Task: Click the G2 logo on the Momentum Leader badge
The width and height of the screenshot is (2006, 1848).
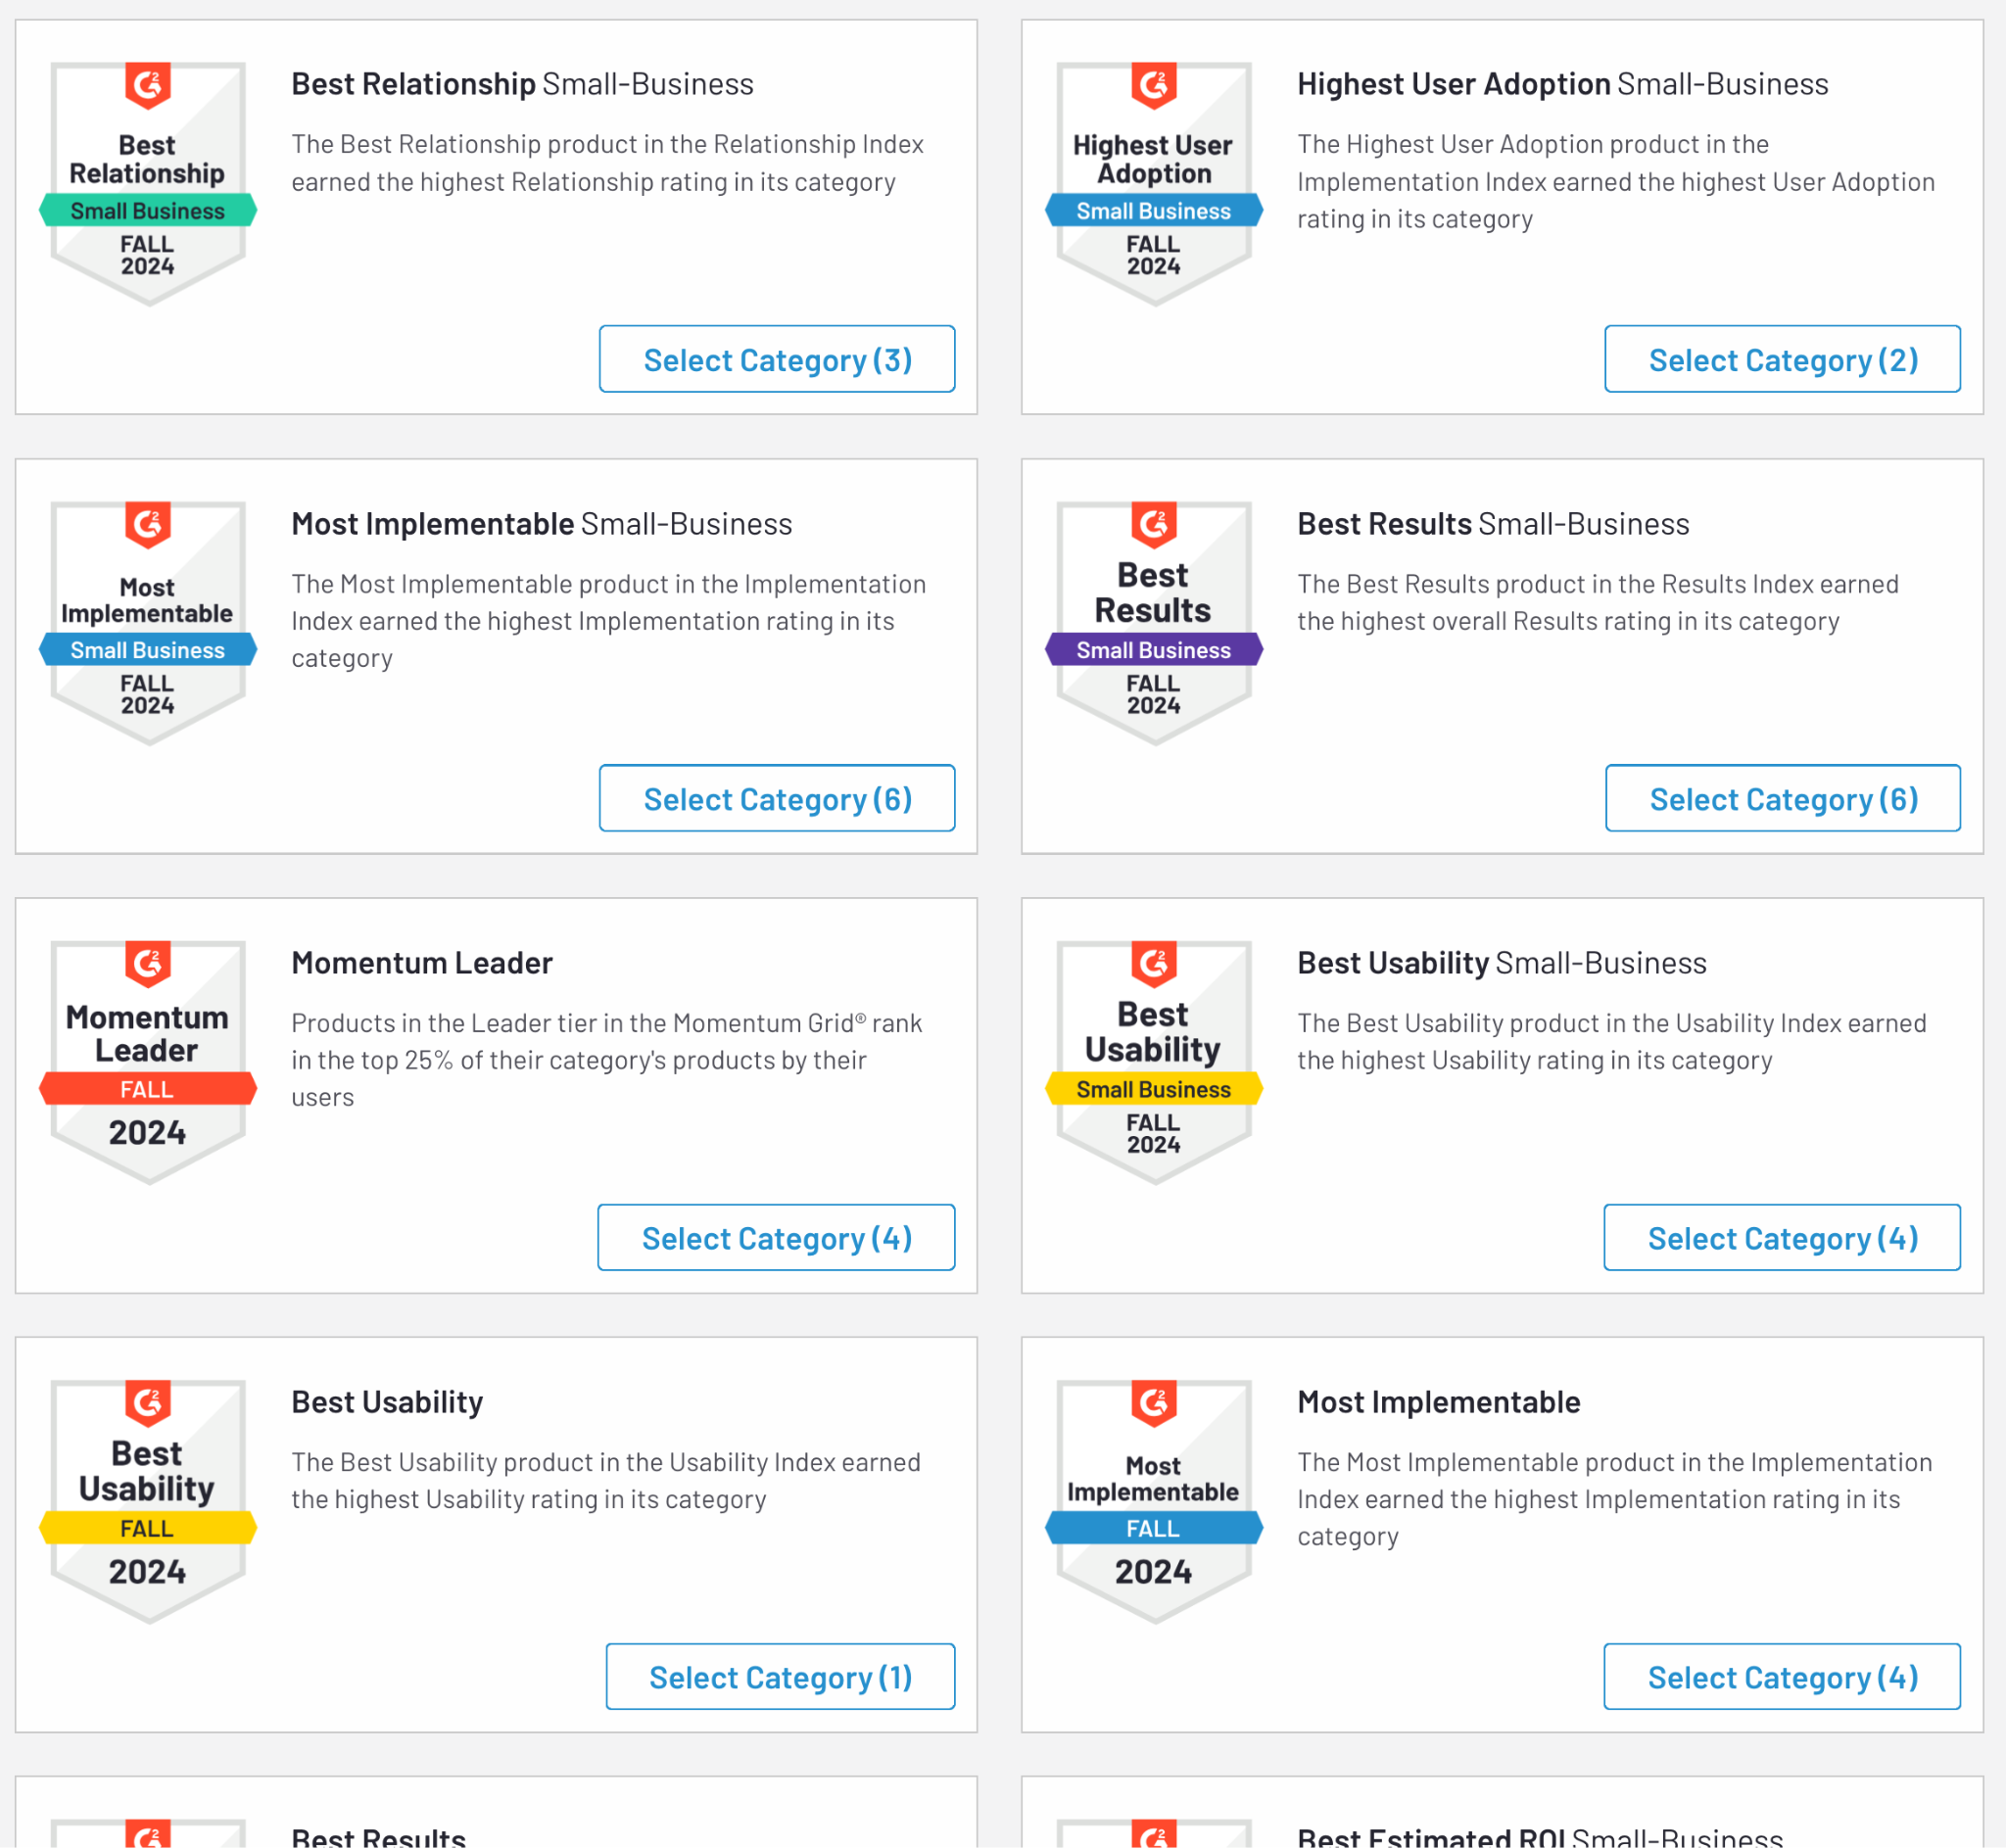Action: pyautogui.click(x=147, y=965)
